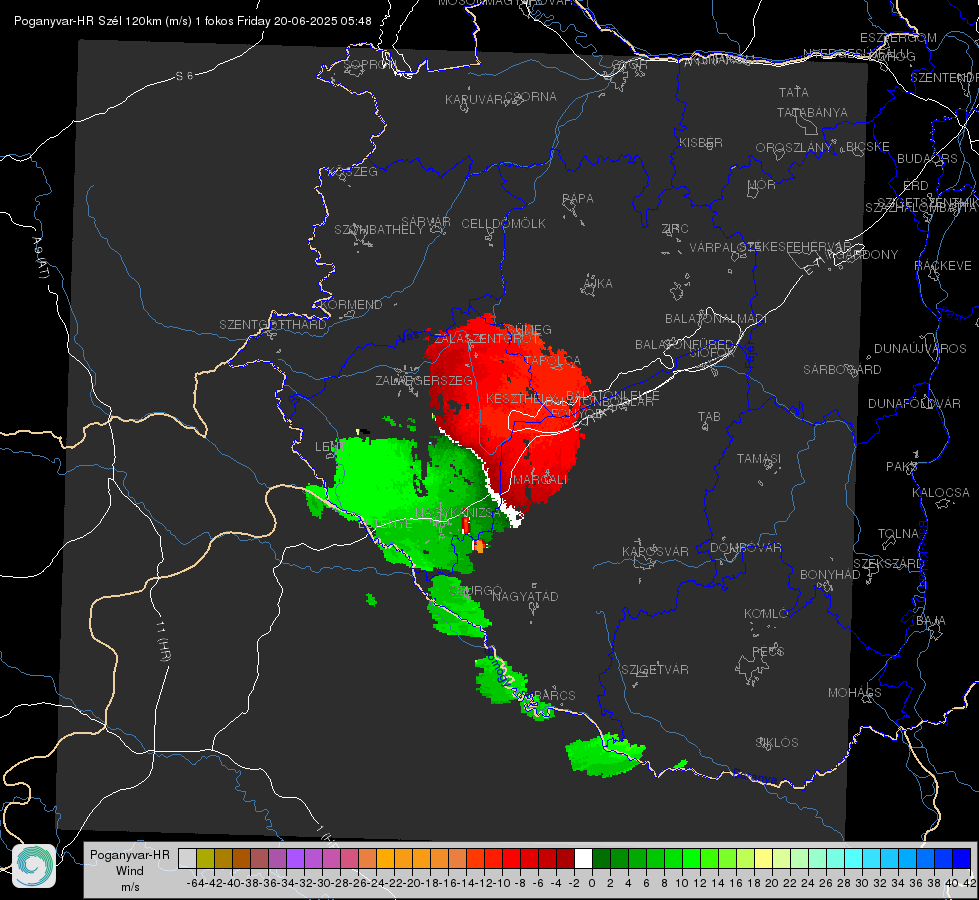The width and height of the screenshot is (979, 900).
Task: Click the CELLDÖMÖLK city label
Action: [503, 223]
